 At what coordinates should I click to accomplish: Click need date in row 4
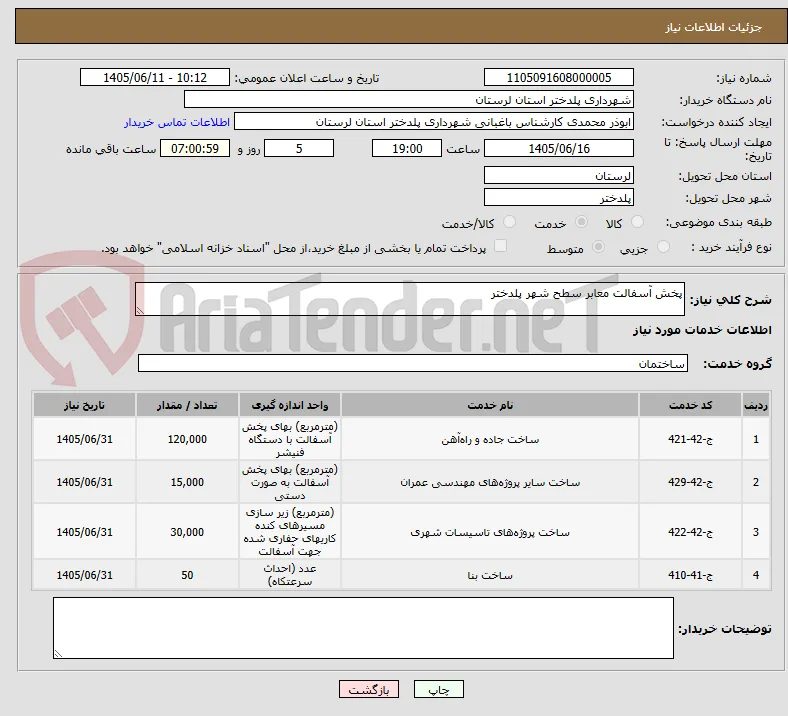[84, 575]
